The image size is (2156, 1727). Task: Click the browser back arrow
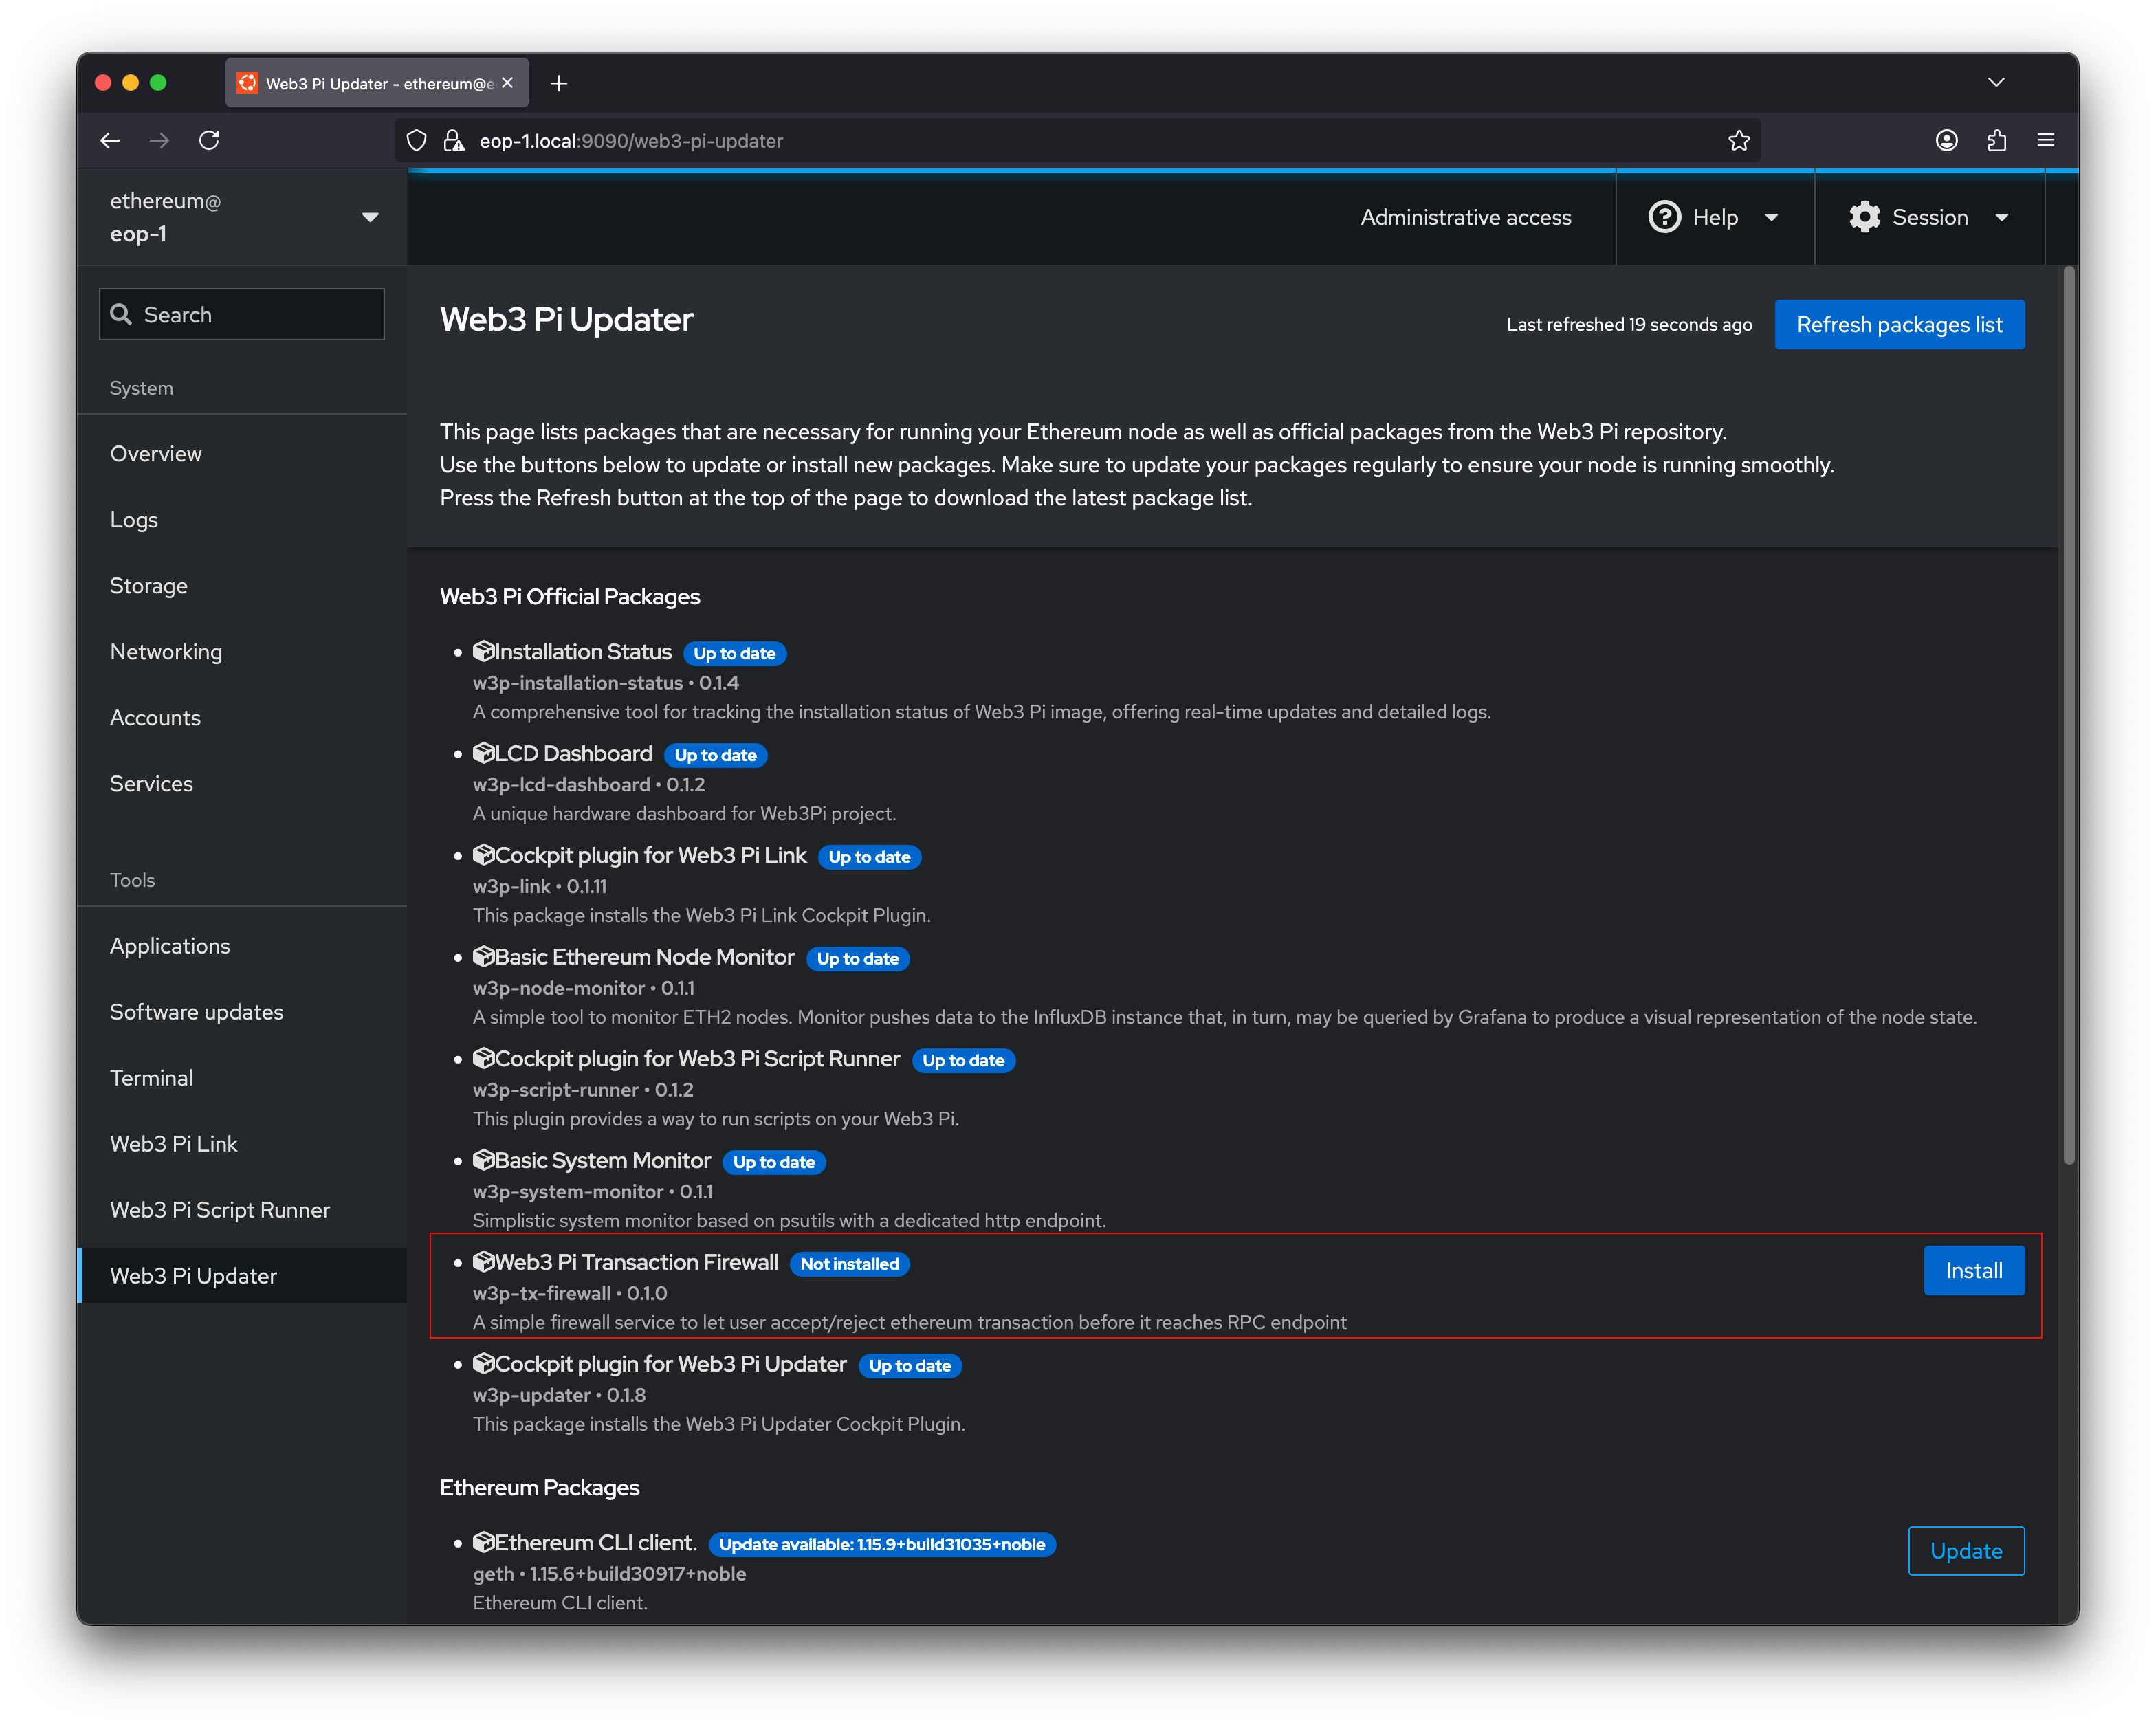click(110, 141)
